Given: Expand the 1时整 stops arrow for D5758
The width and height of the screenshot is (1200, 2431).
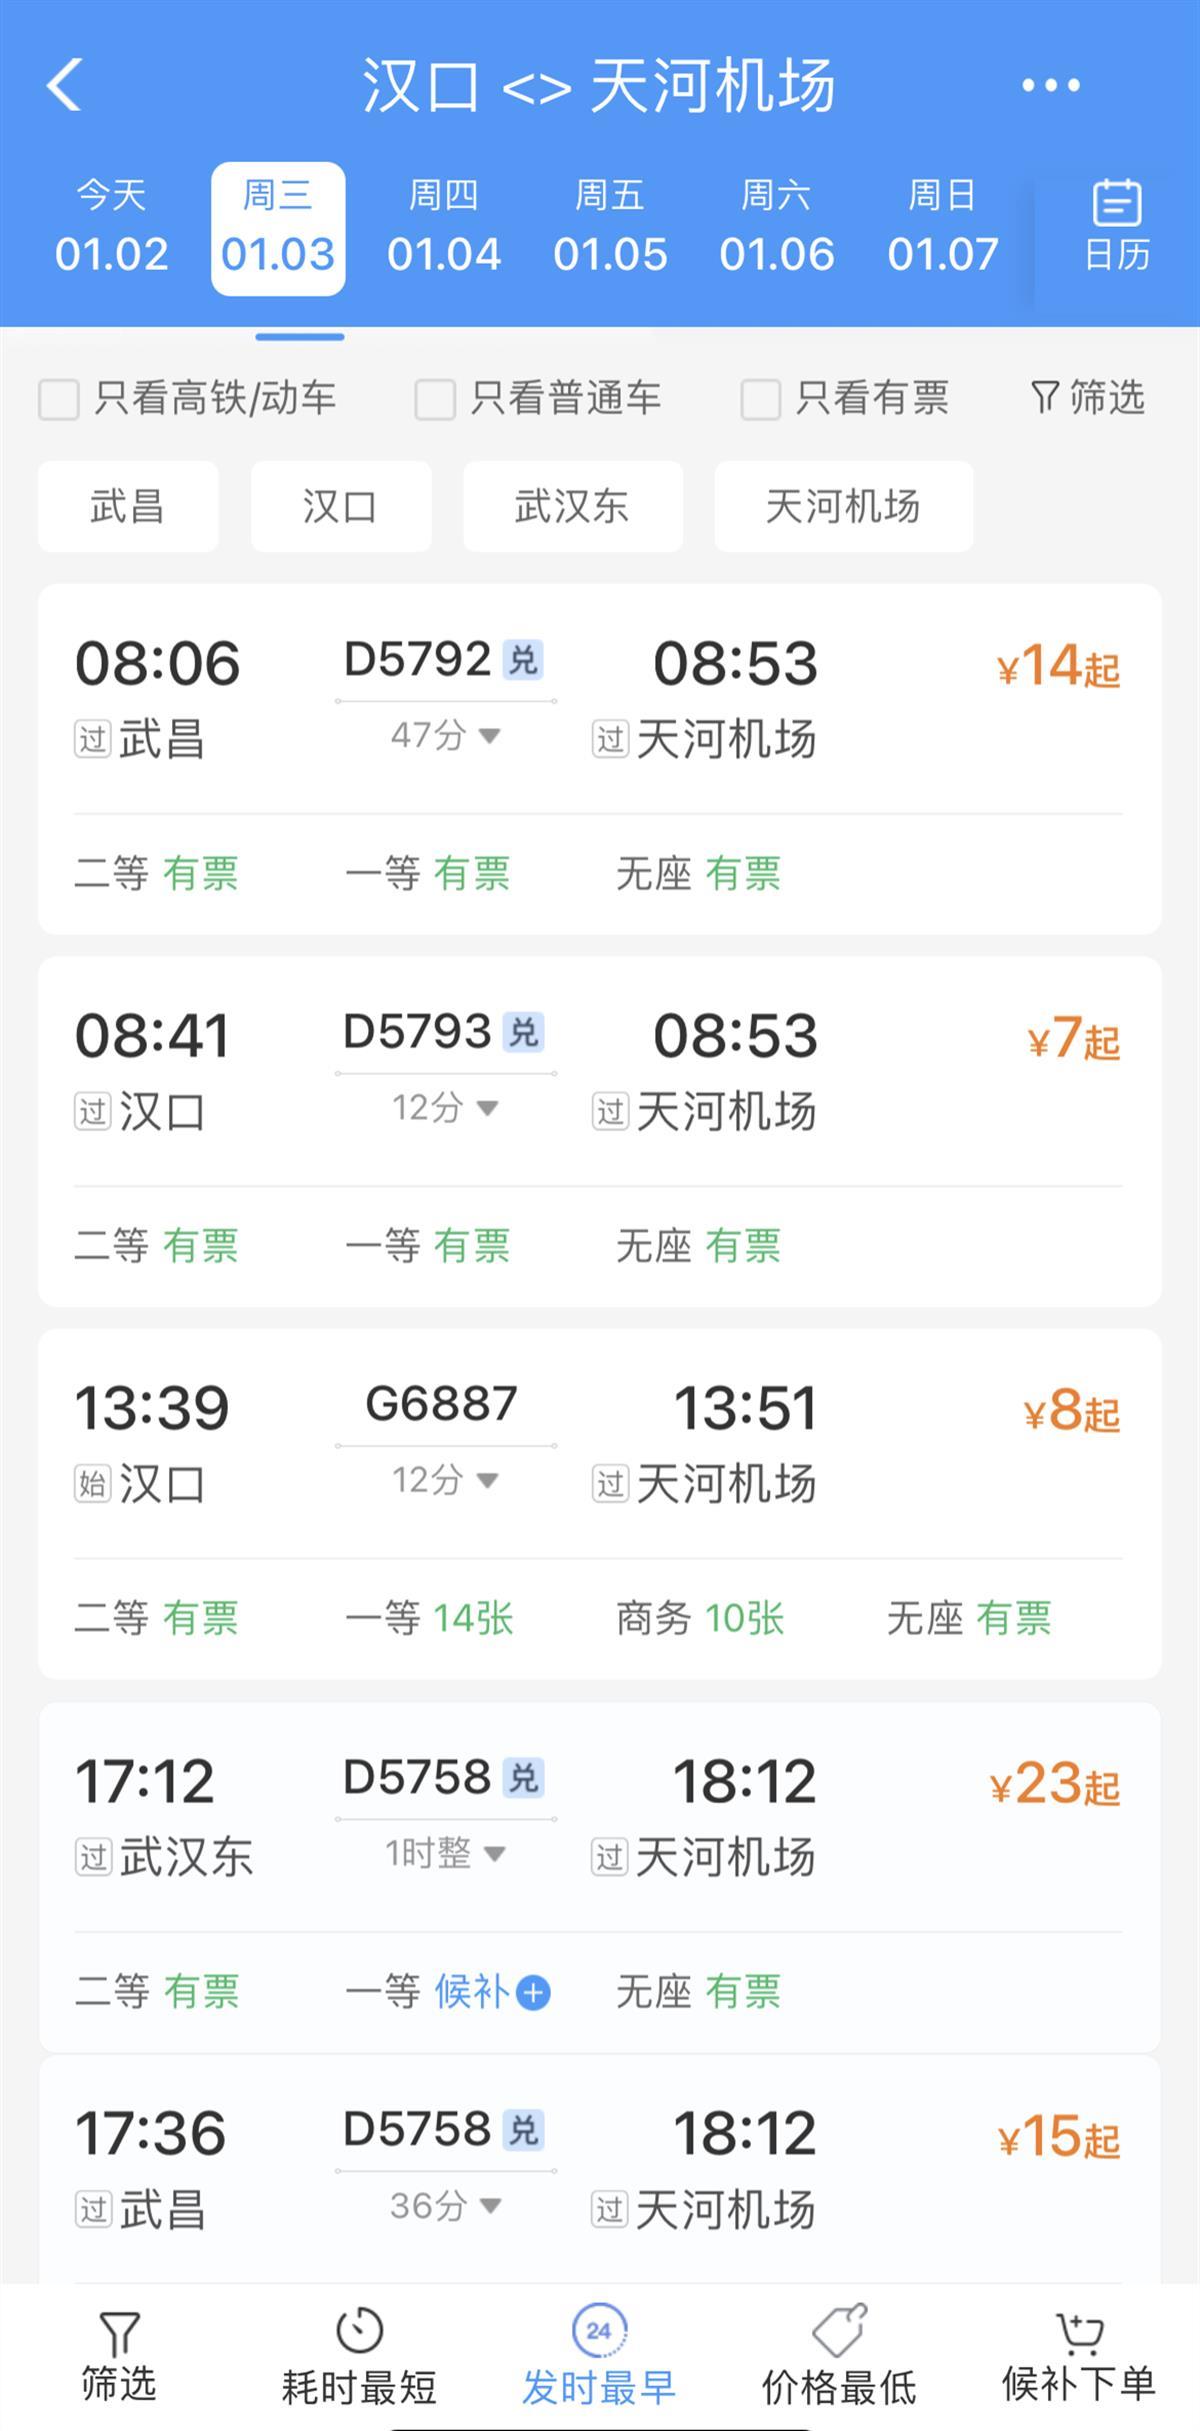Looking at the screenshot, I should coord(493,1854).
